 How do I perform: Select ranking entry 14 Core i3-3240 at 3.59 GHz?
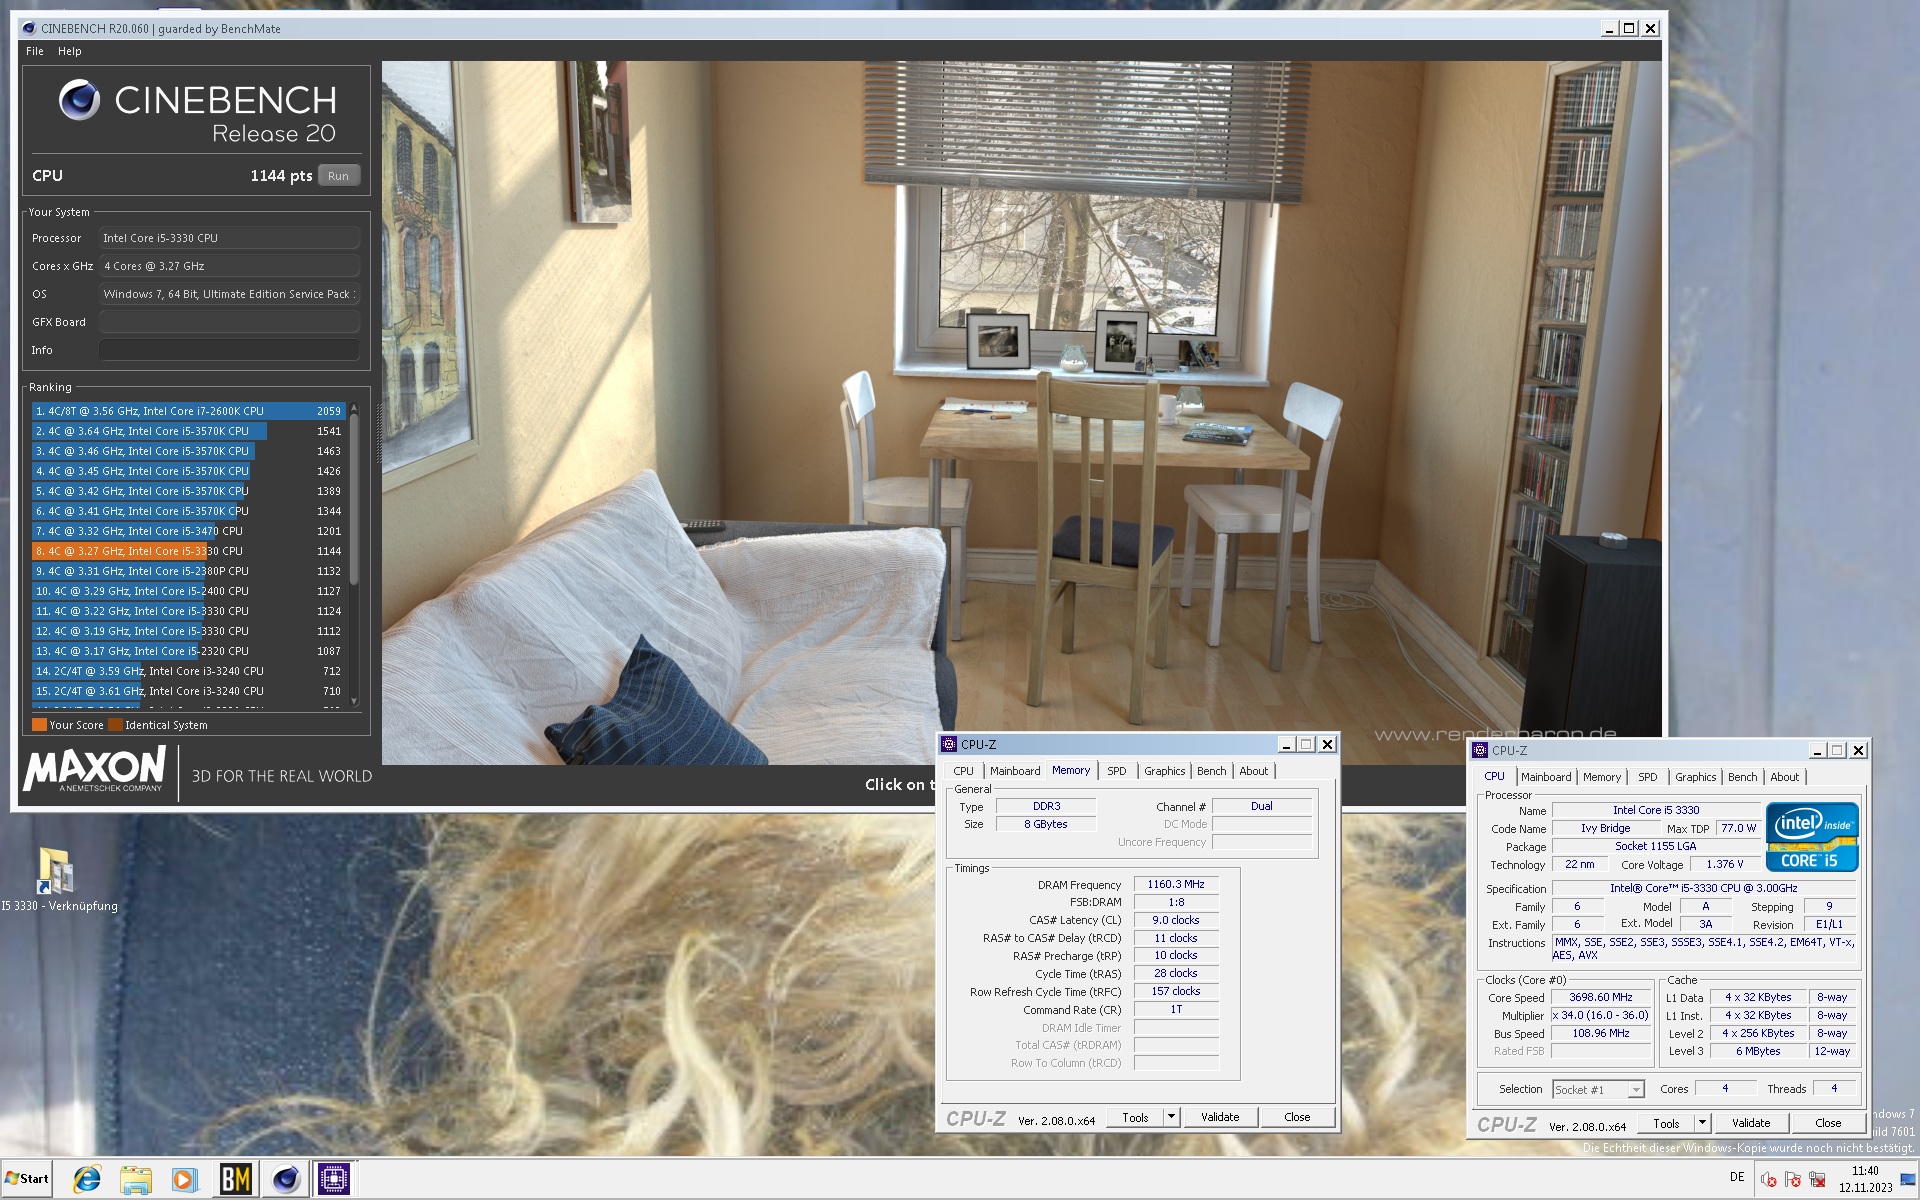coord(188,671)
